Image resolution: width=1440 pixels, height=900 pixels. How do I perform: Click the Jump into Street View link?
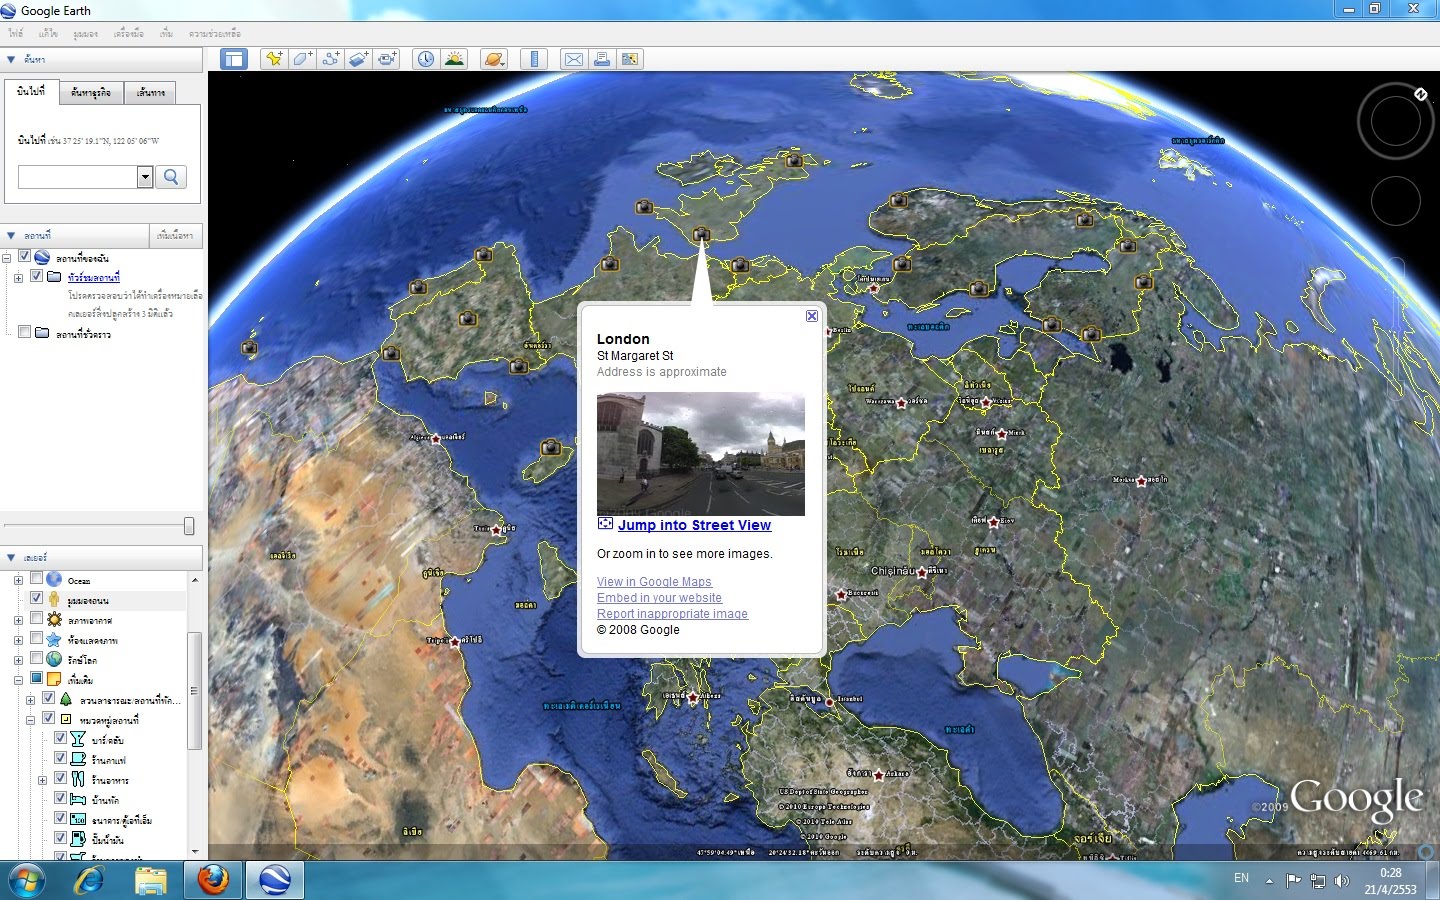(694, 525)
